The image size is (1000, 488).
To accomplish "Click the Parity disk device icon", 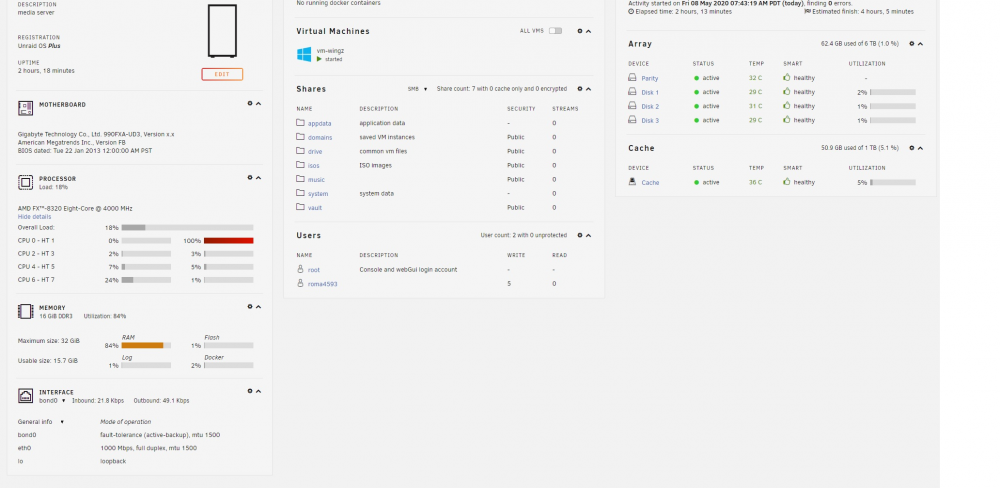I will [x=632, y=77].
